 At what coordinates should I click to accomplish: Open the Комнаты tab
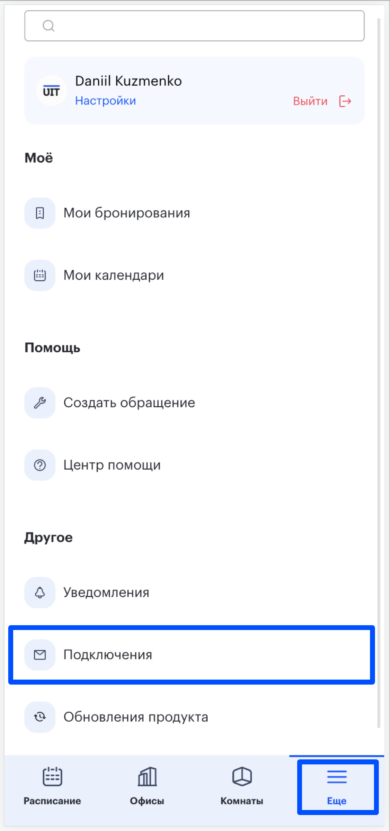(242, 786)
